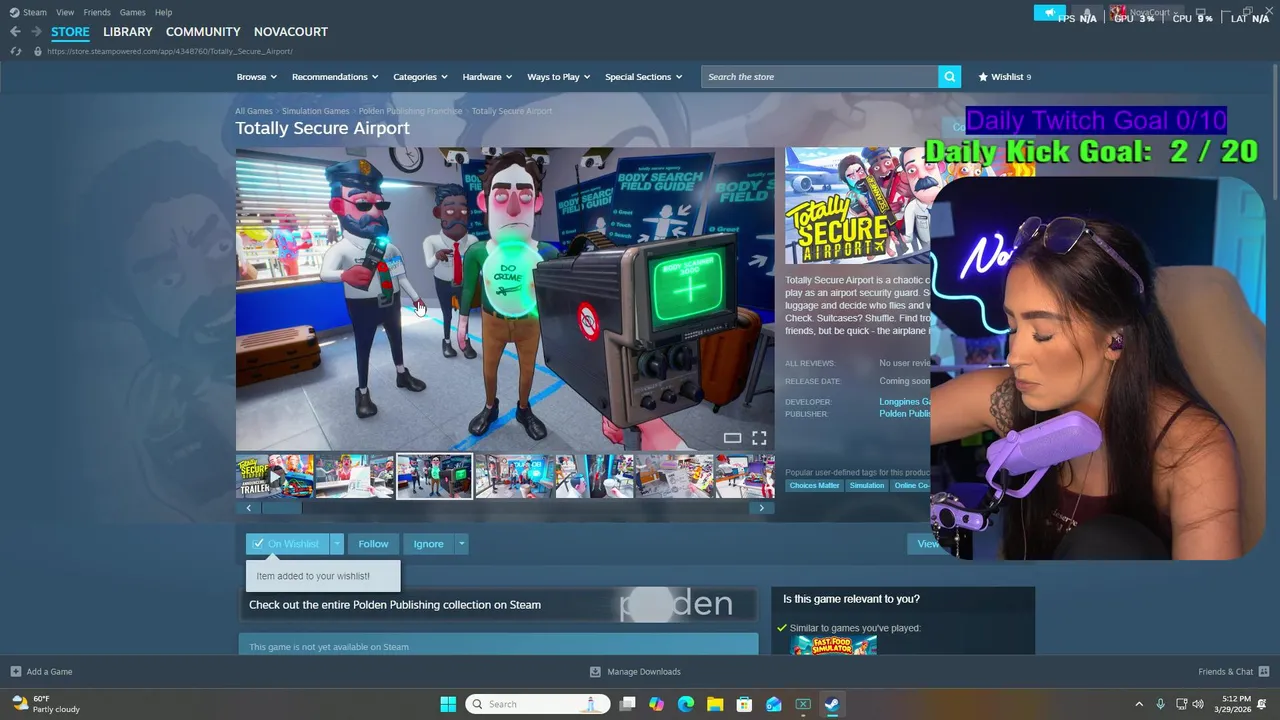This screenshot has height=720, width=1280.
Task: Click the page vertical scrollbar
Action: click(x=1273, y=130)
